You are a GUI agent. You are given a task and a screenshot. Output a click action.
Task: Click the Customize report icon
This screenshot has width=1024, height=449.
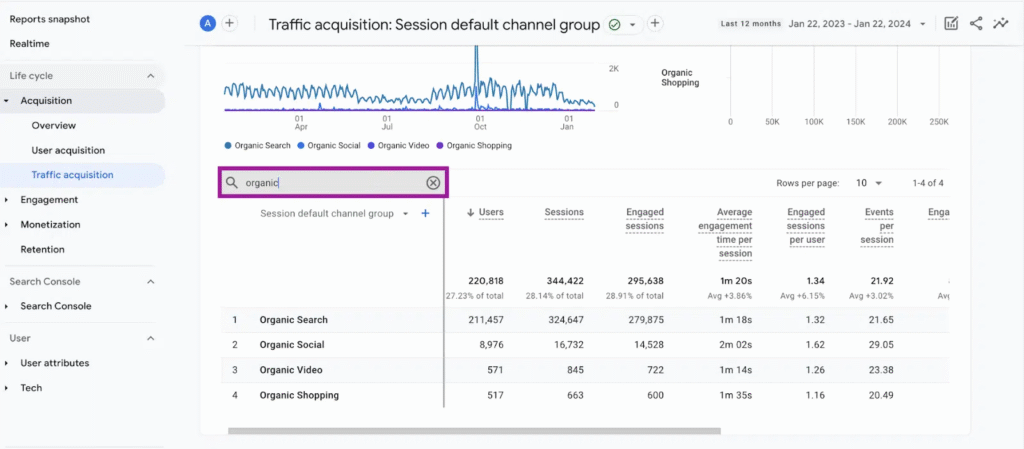(x=951, y=23)
